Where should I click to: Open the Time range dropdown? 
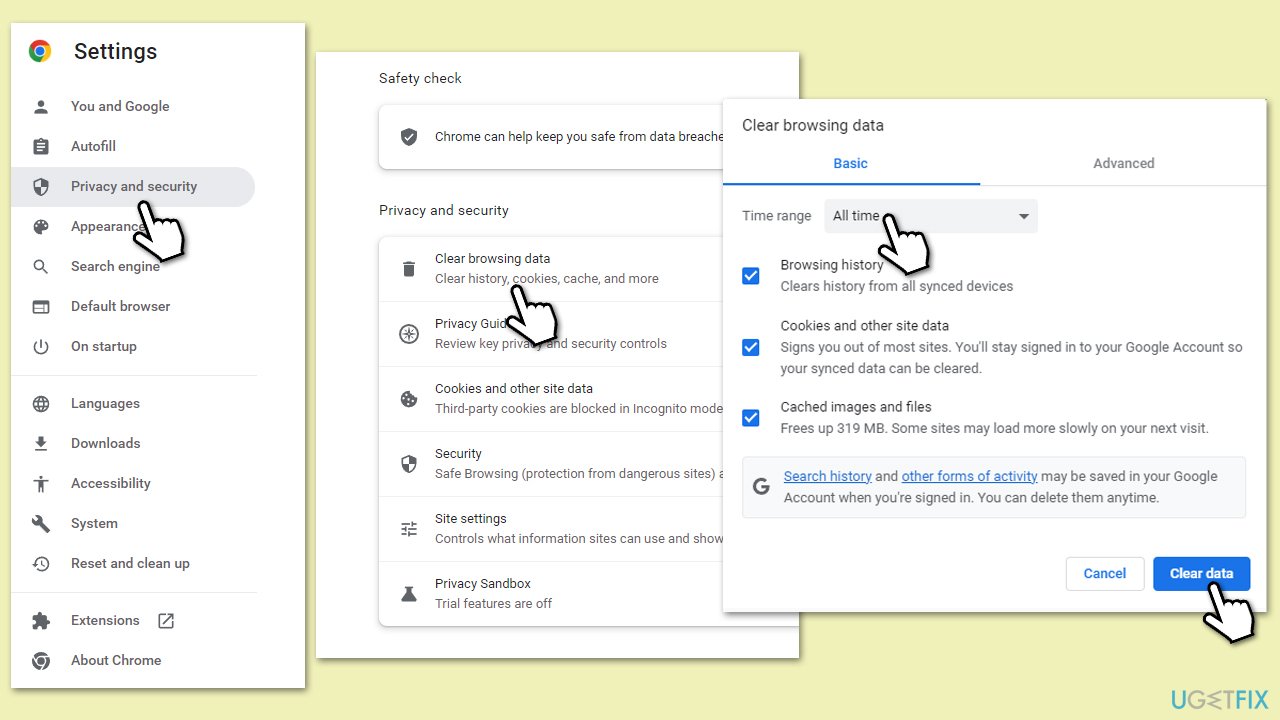(x=930, y=215)
